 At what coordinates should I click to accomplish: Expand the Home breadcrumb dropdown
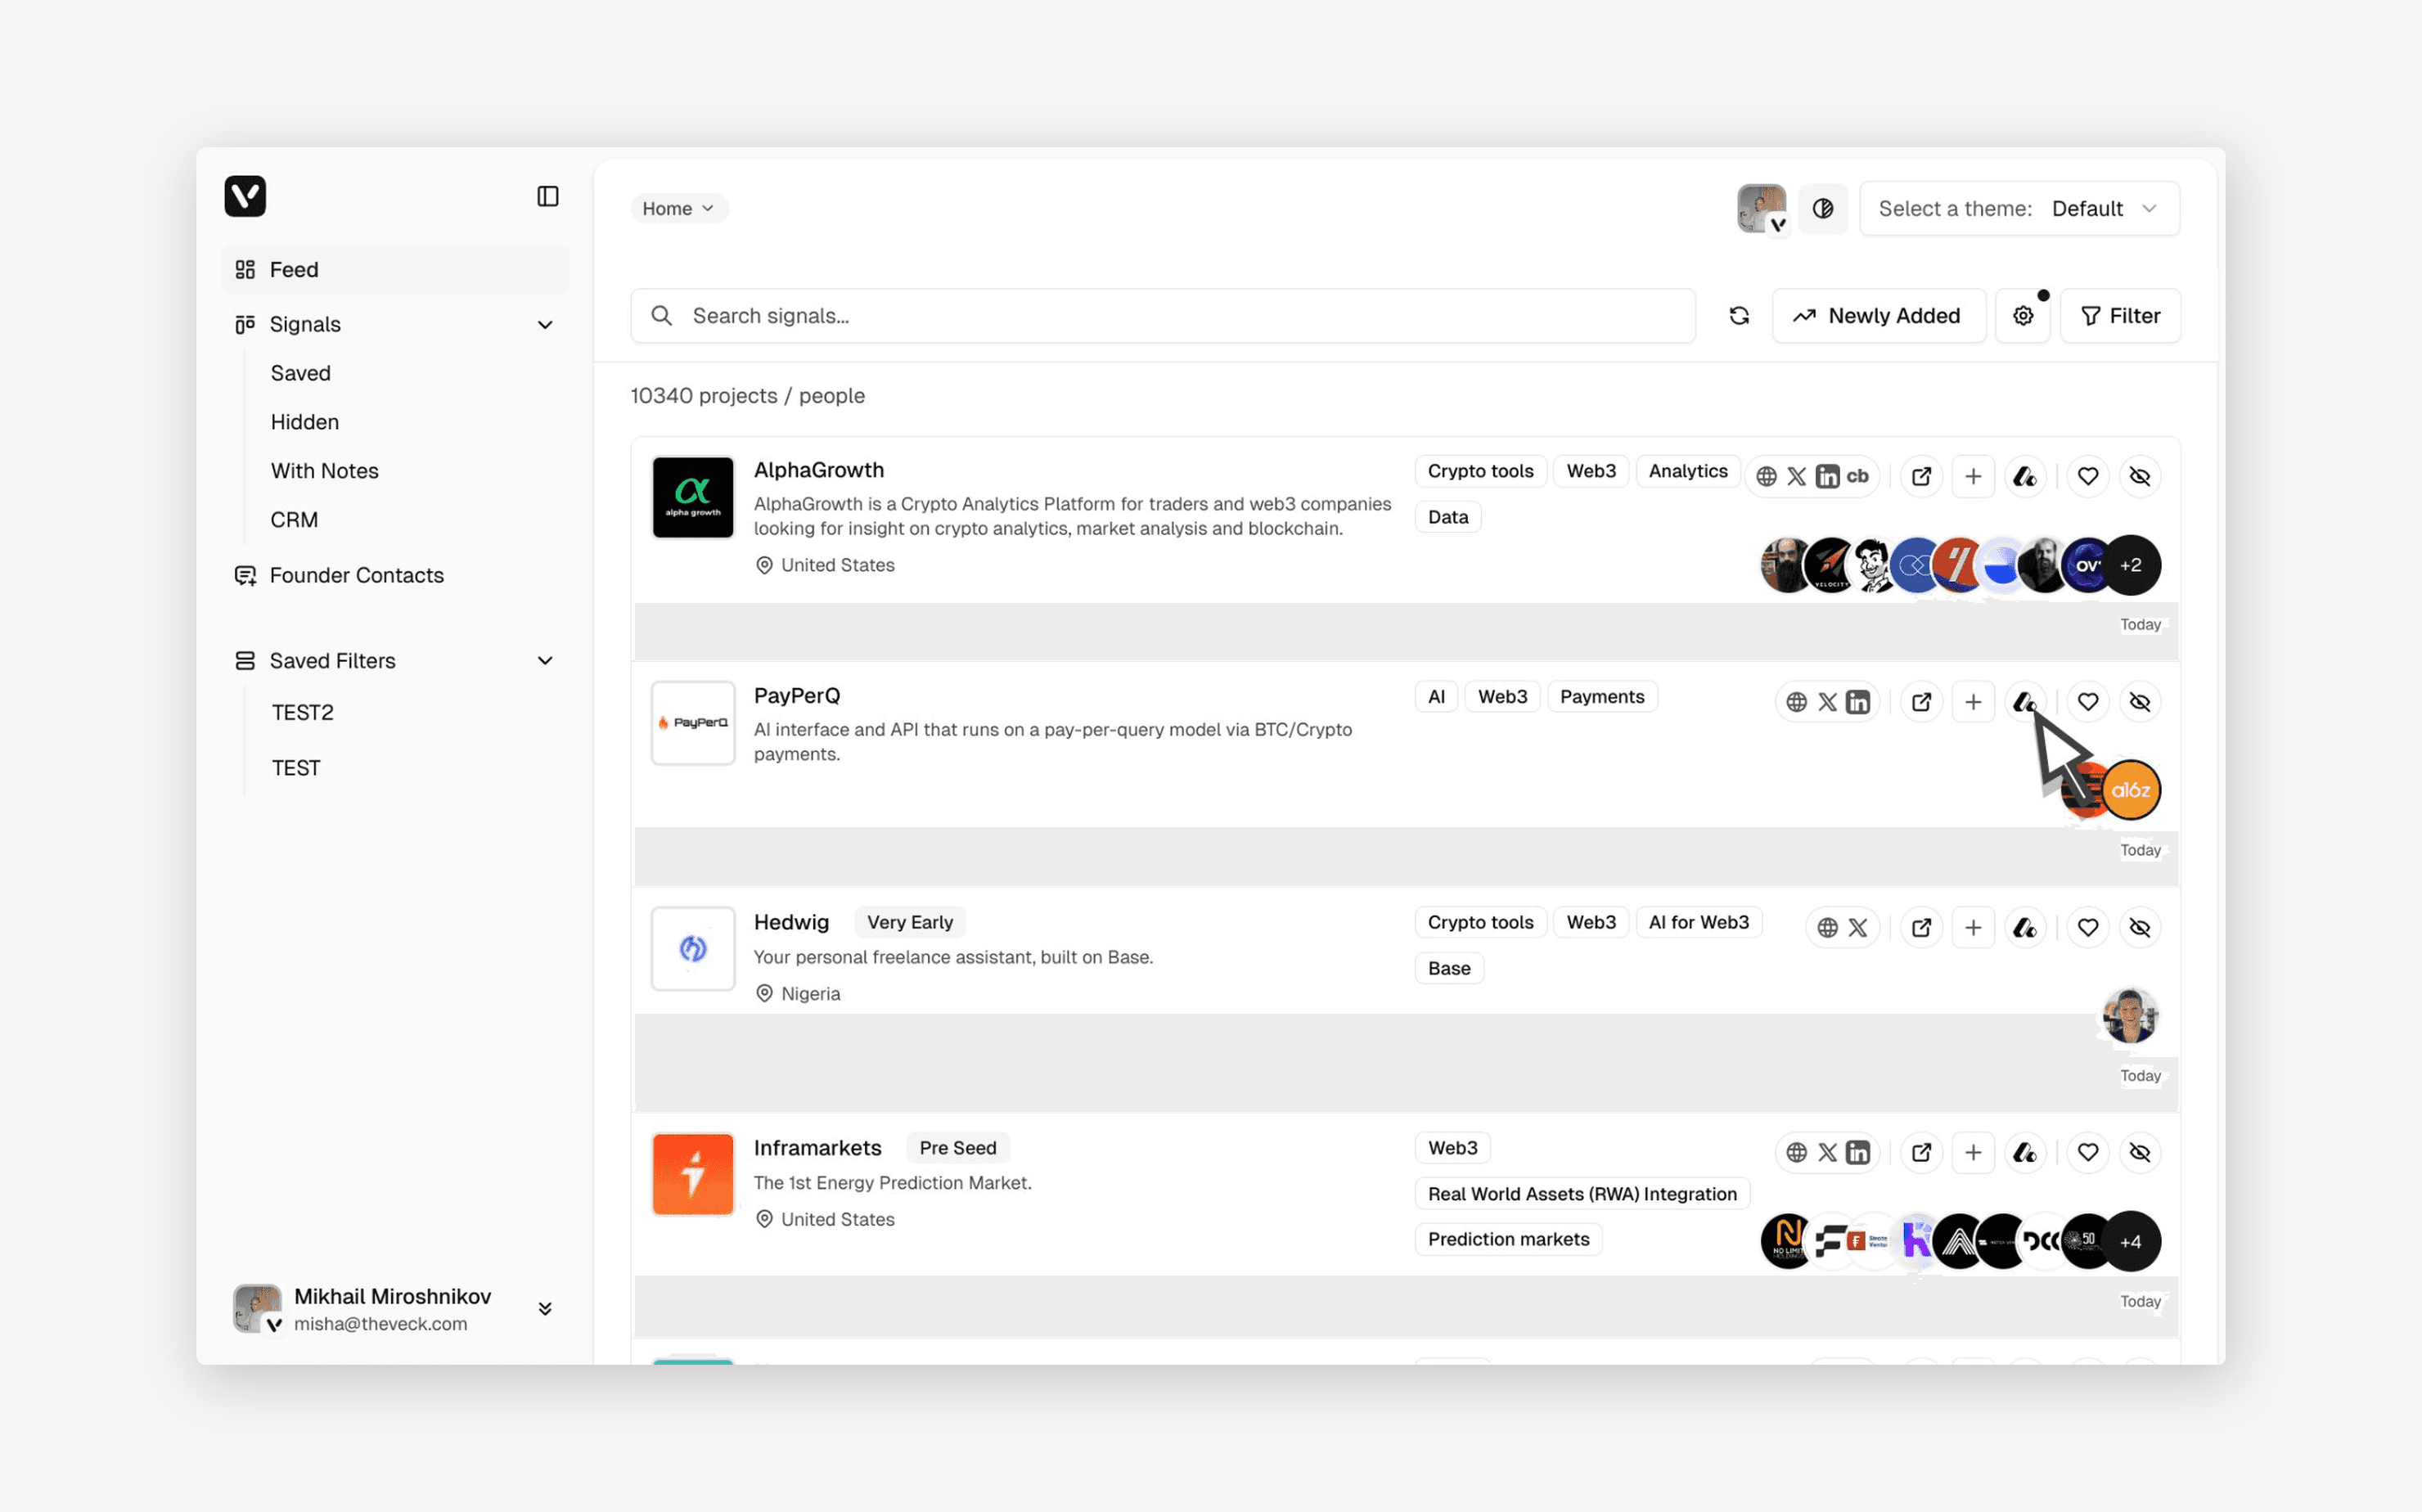[678, 209]
